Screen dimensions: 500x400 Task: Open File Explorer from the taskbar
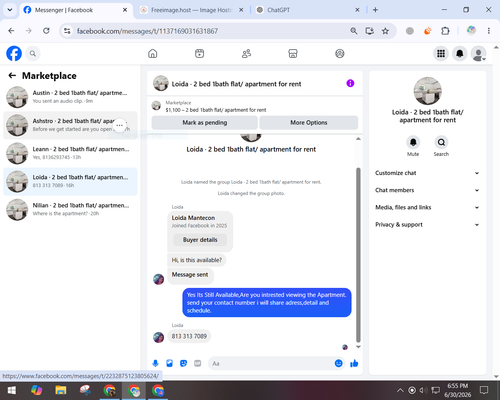point(61,390)
